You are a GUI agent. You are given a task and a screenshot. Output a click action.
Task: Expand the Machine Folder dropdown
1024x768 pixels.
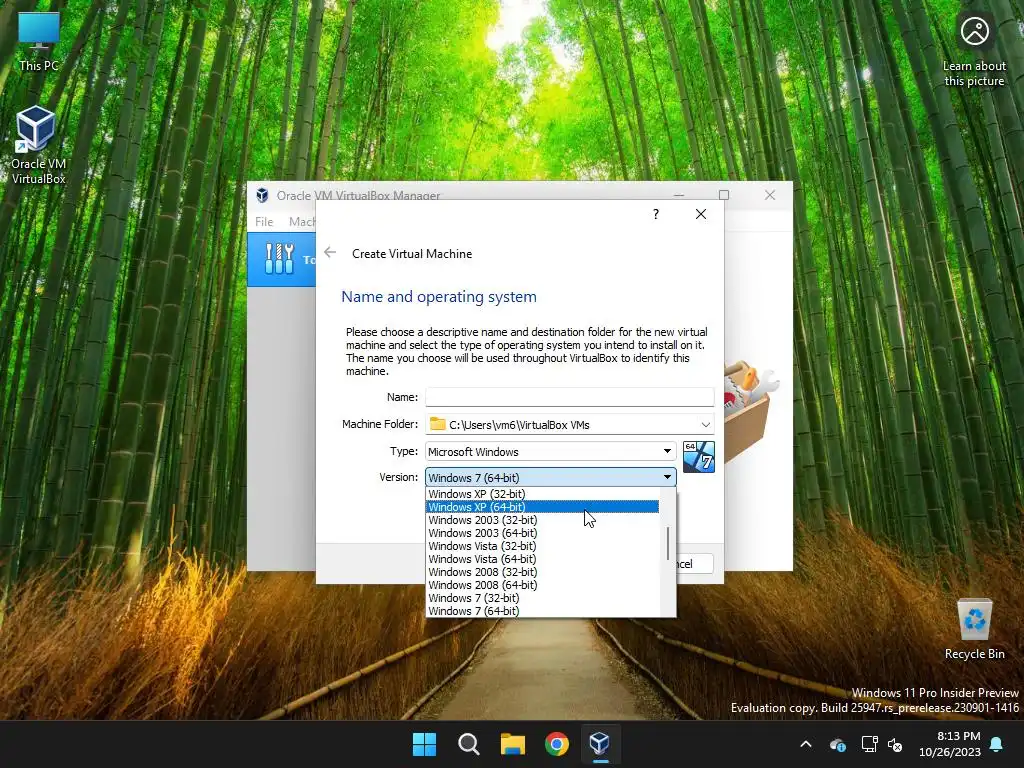point(705,424)
